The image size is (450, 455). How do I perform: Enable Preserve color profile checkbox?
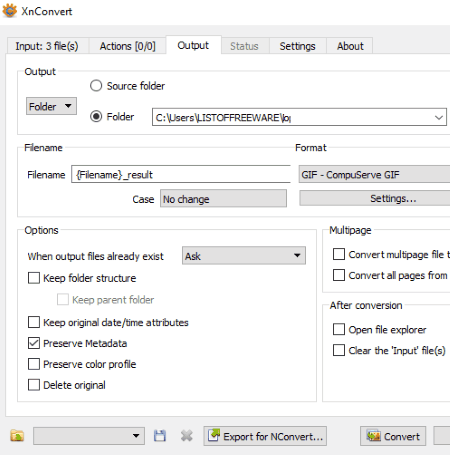point(34,364)
